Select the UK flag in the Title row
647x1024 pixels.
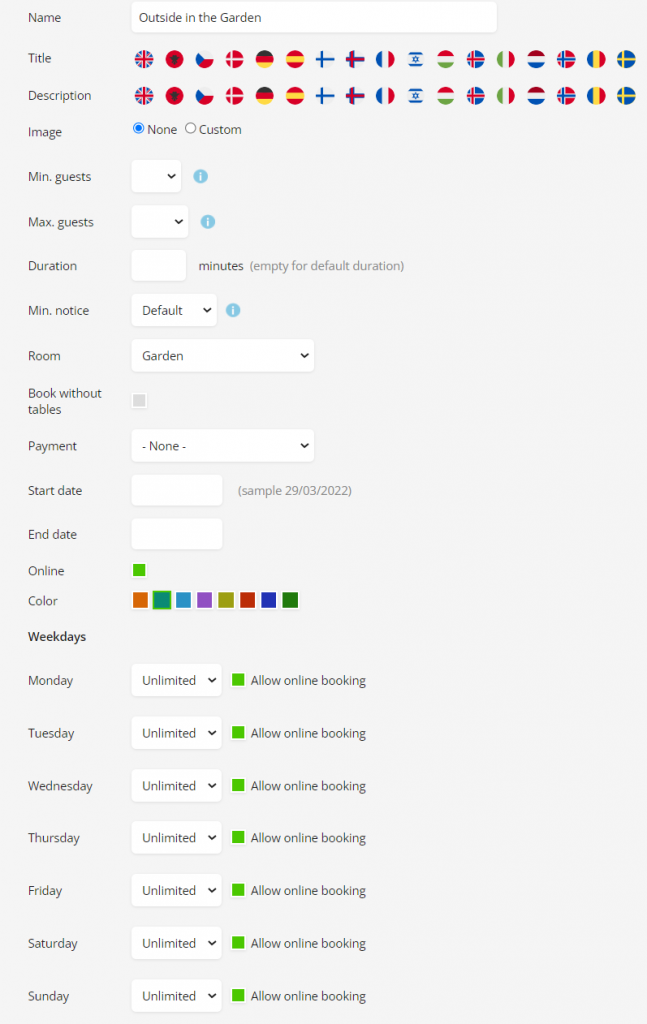(144, 59)
